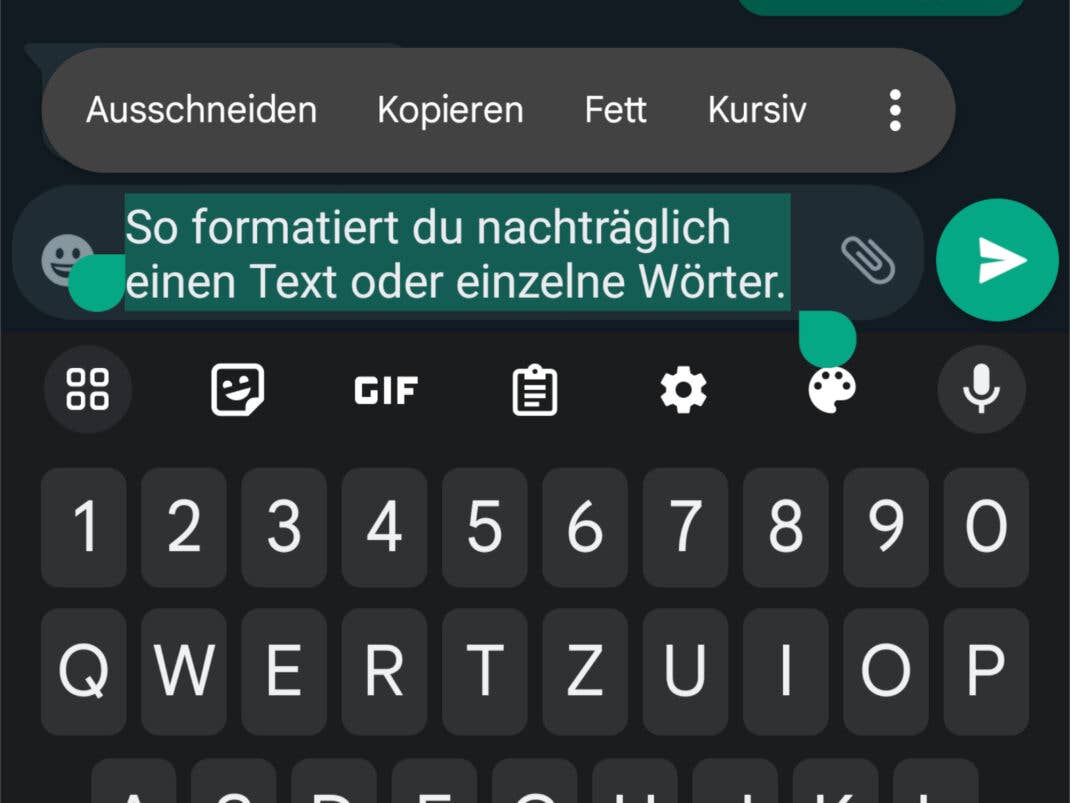The width and height of the screenshot is (1070, 803).
Task: Open the GIF search on keyboard
Action: [386, 391]
